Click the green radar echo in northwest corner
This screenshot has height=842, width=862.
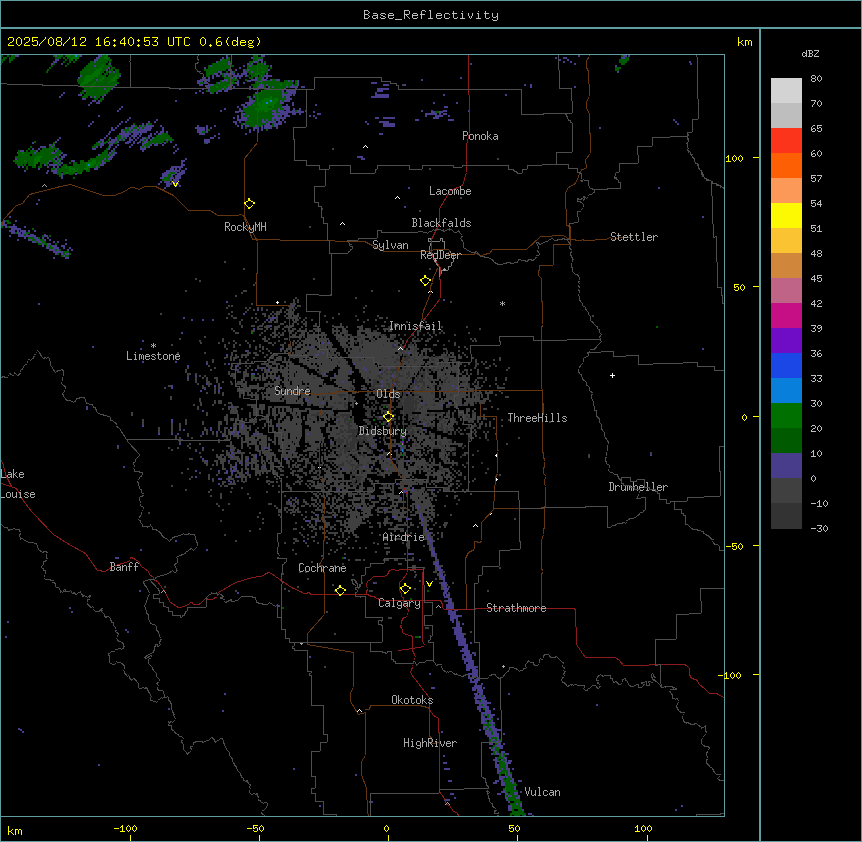coord(99,78)
